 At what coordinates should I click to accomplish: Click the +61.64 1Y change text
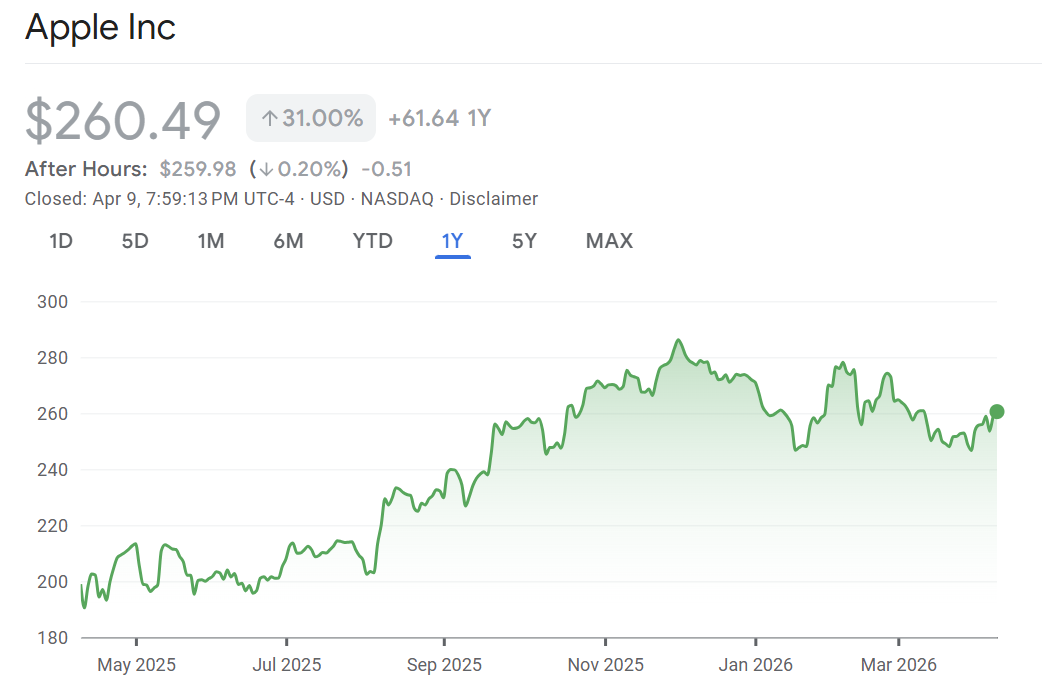tap(439, 119)
